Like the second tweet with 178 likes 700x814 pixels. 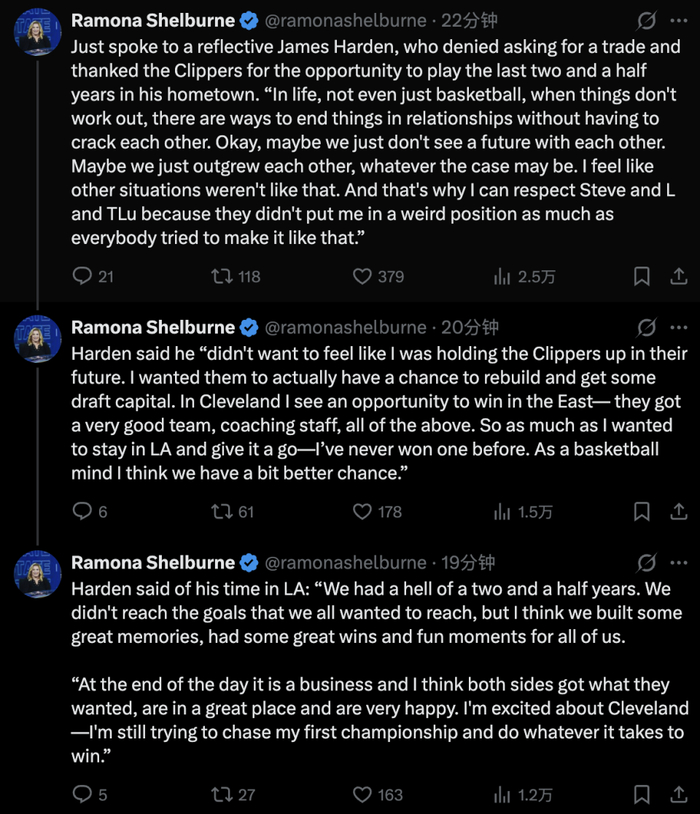coord(363,511)
